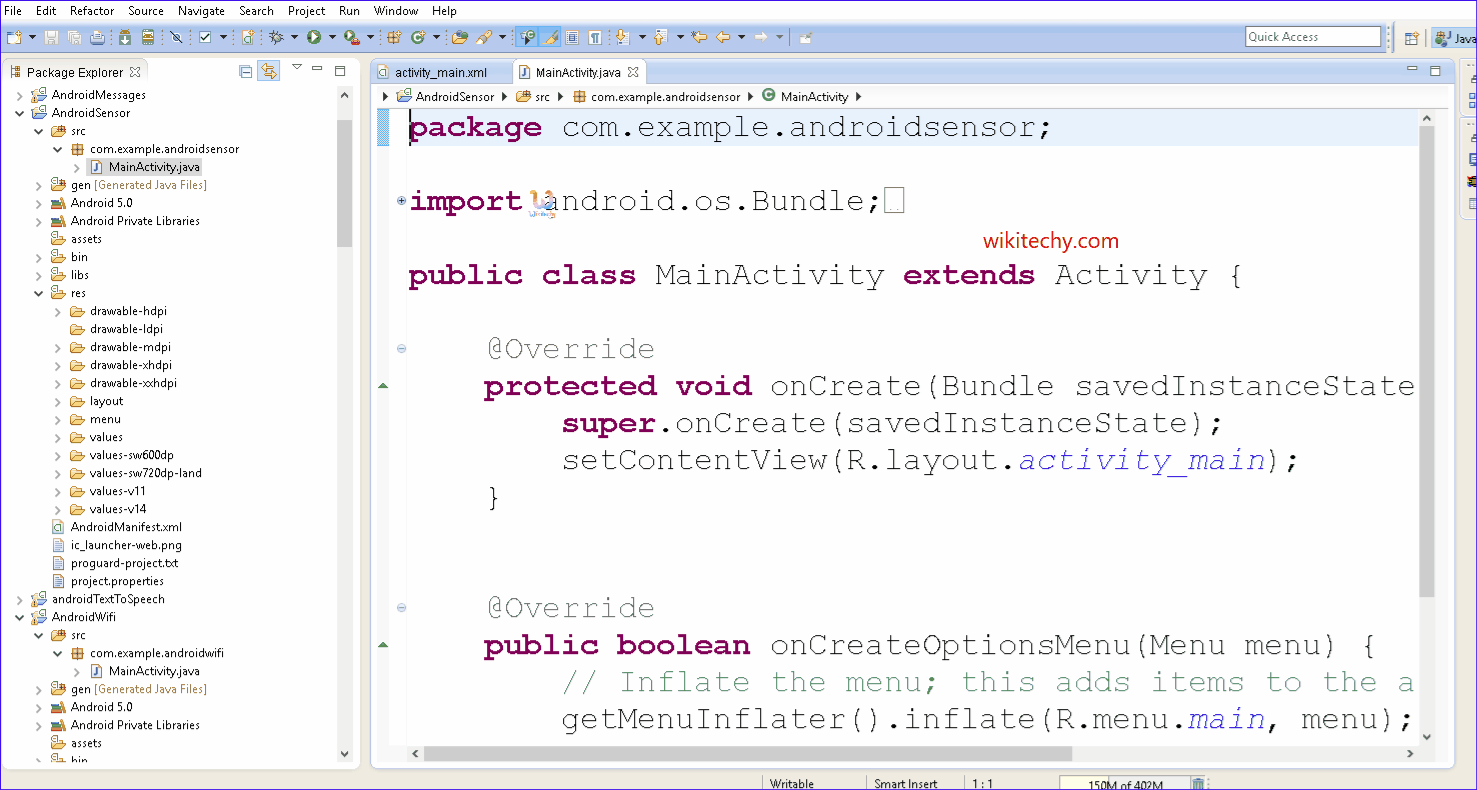Toggle Link with Editor in Package Explorer
The width and height of the screenshot is (1477, 790).
click(268, 71)
